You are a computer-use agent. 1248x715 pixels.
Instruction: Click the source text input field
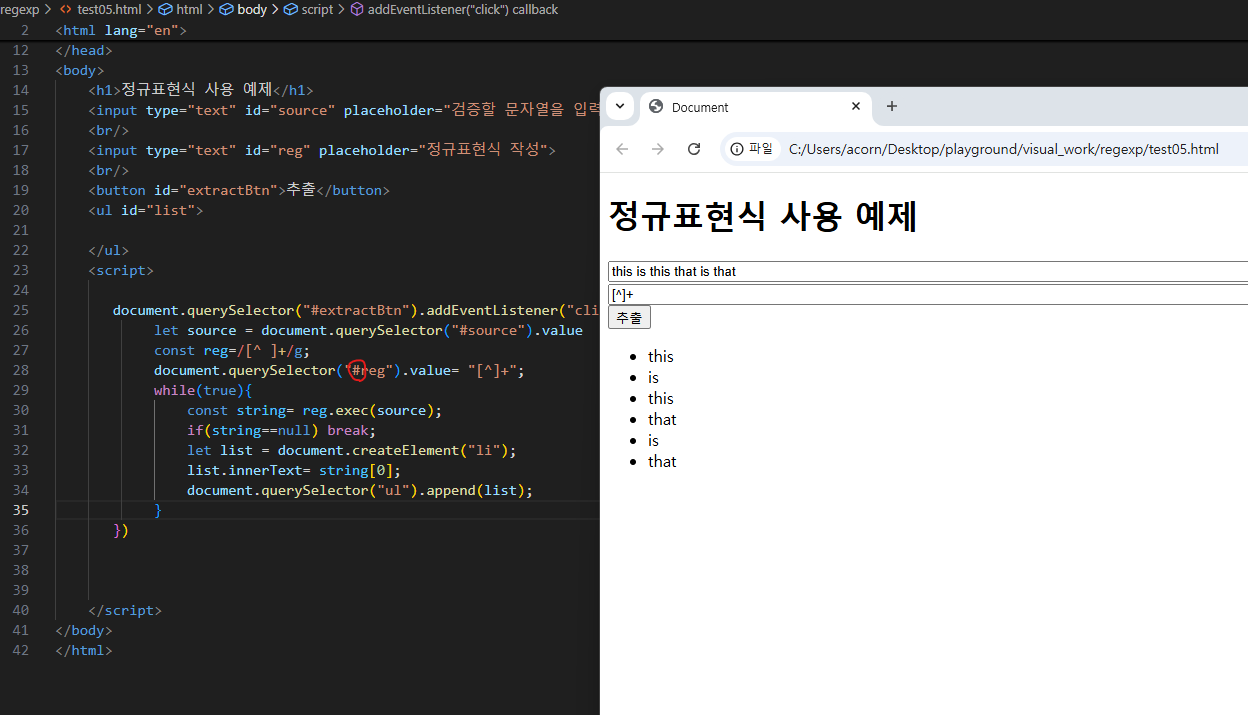tap(928, 271)
